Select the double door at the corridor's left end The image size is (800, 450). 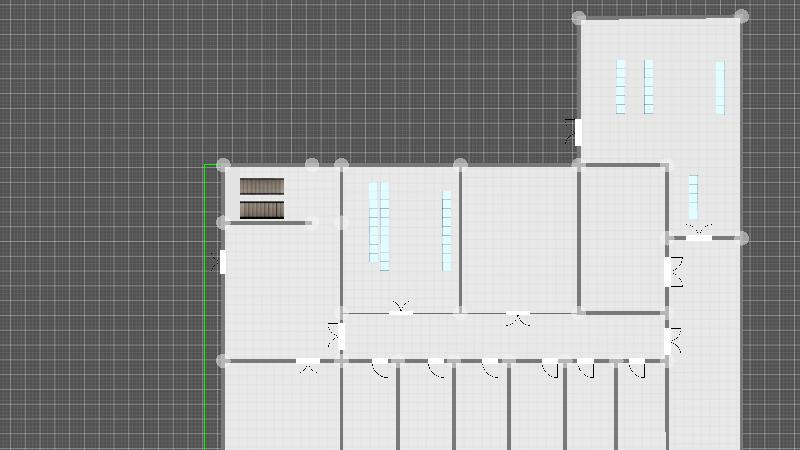(x=338, y=336)
